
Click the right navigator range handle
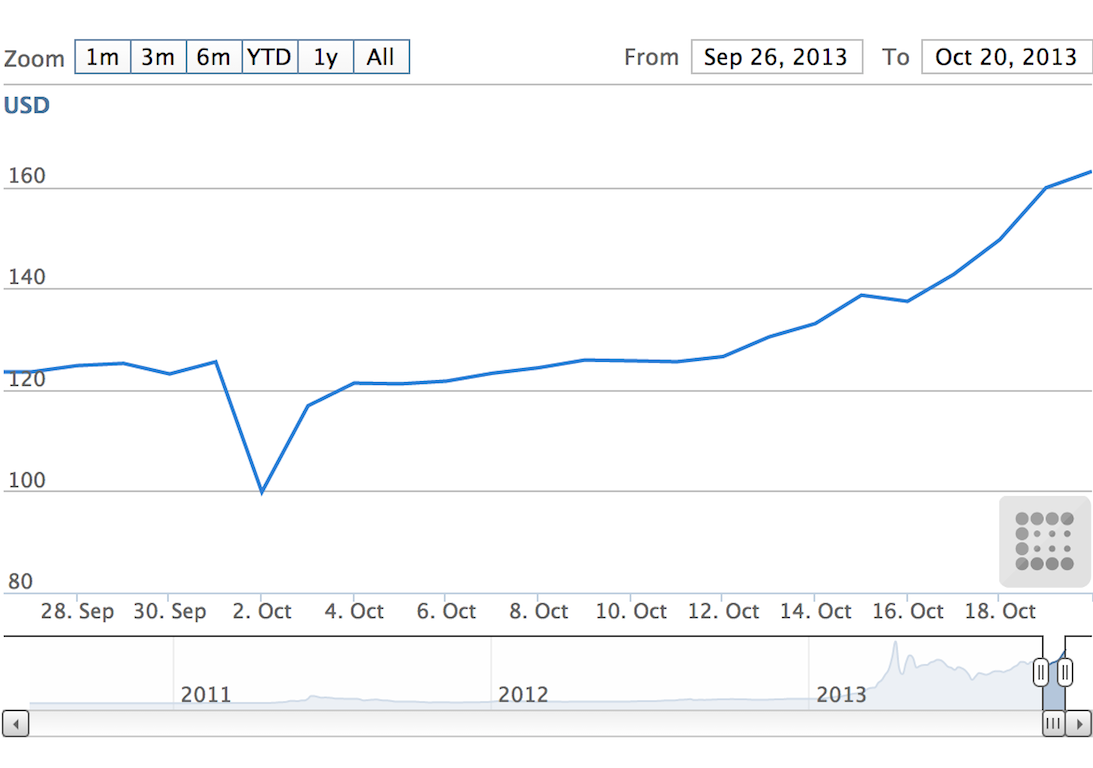1065,673
